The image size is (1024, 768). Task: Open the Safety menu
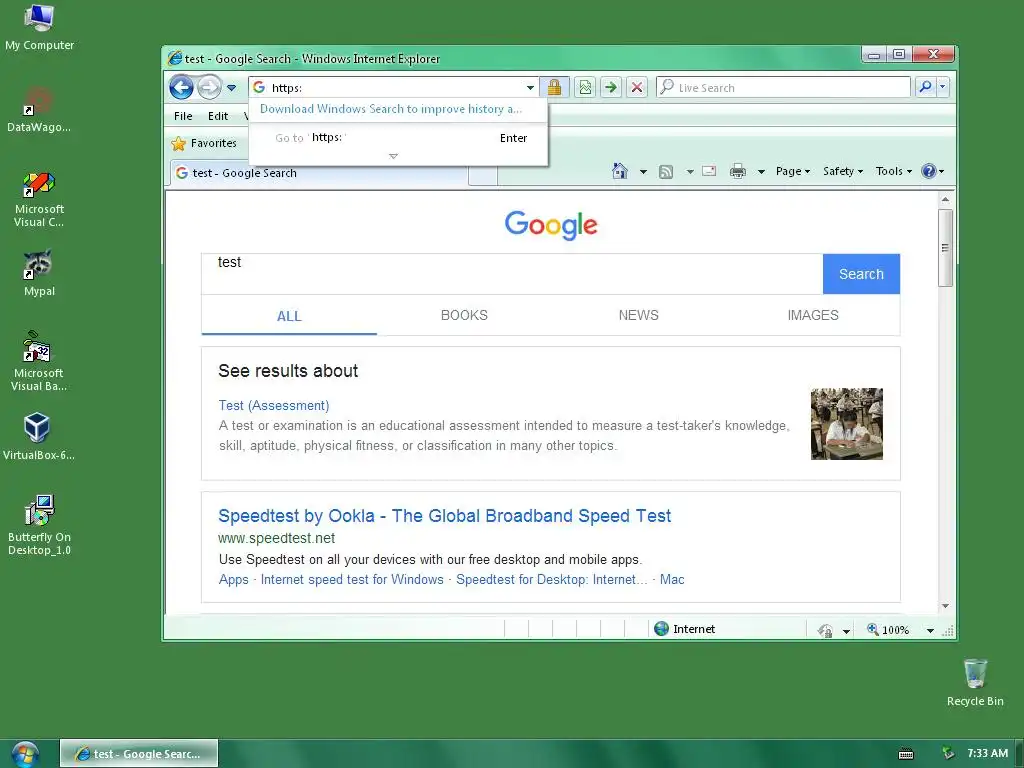click(842, 171)
